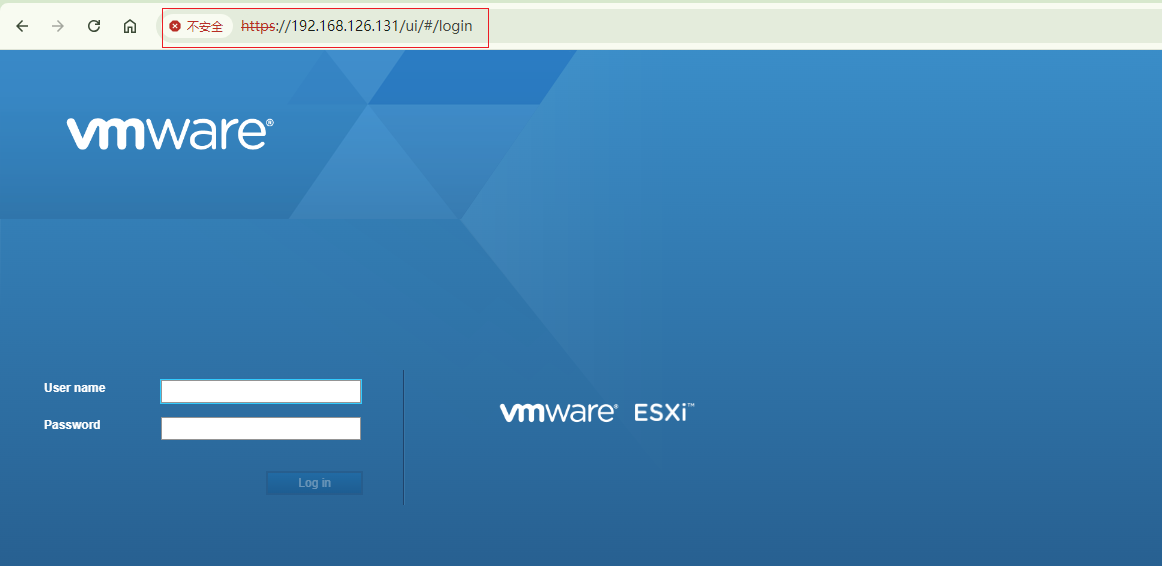Click the User name label
Viewport: 1162px width, 566px height.
tap(75, 388)
